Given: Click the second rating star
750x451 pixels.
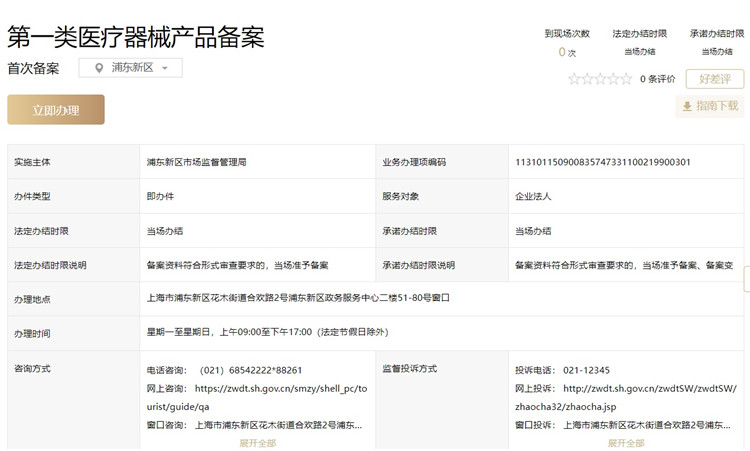Looking at the screenshot, I should pyautogui.click(x=587, y=79).
